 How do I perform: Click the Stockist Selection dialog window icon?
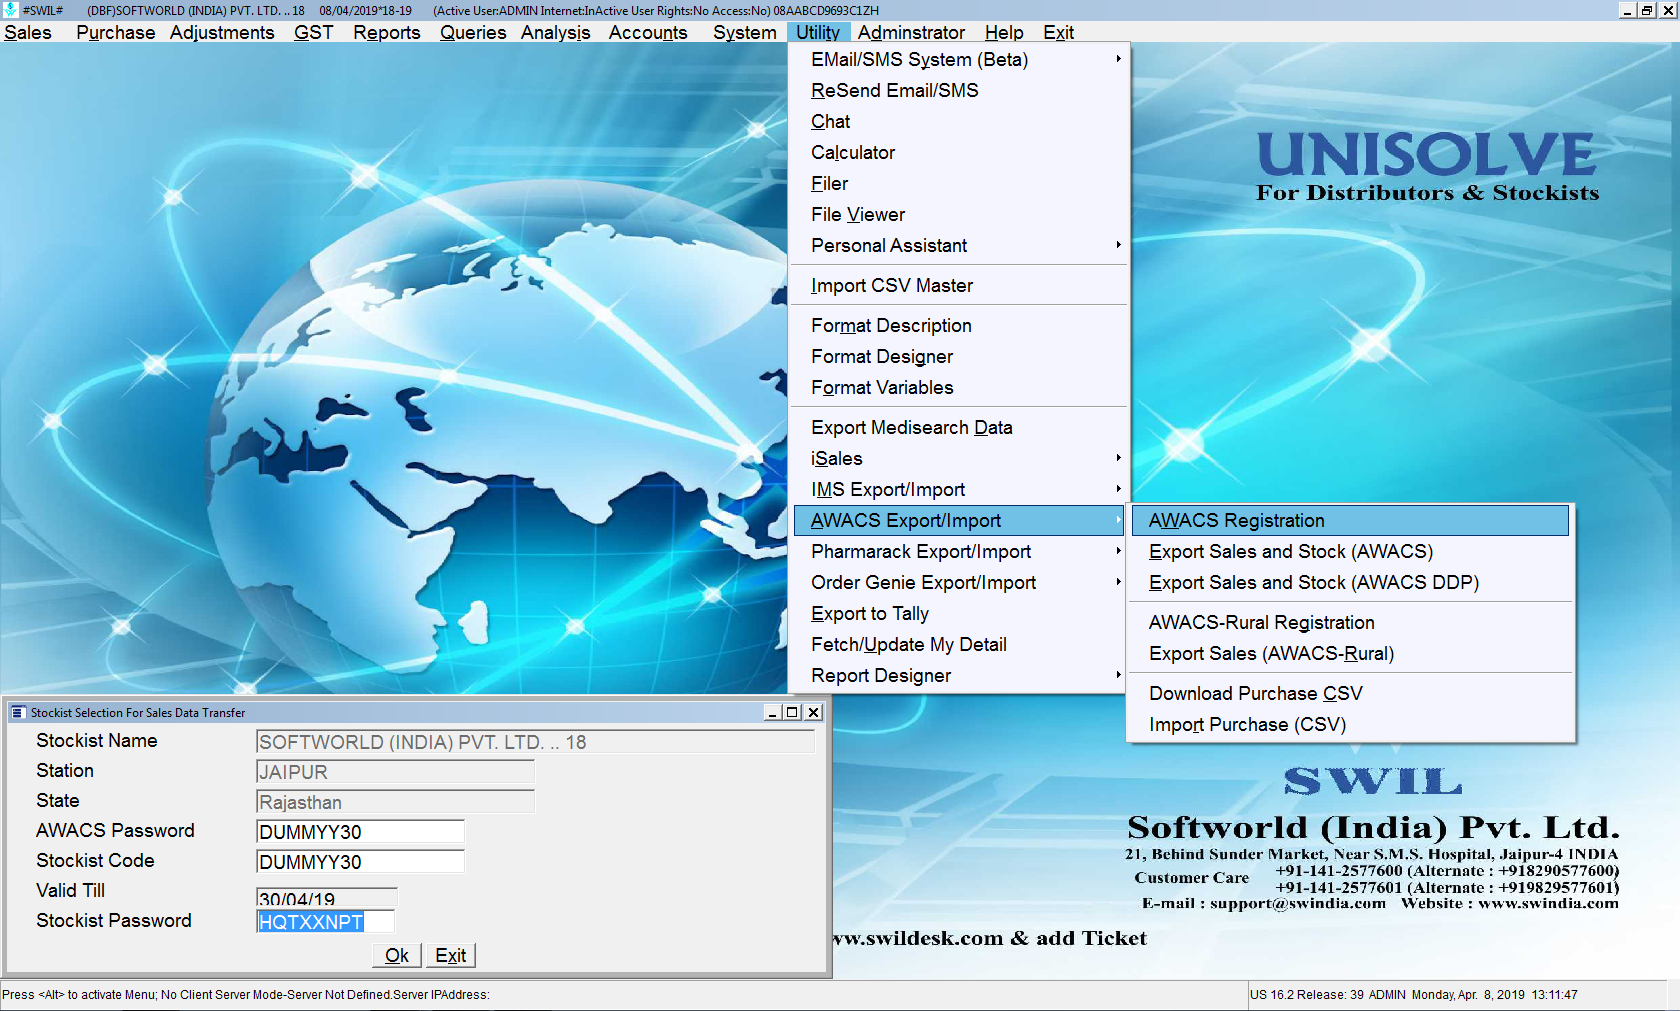18,712
